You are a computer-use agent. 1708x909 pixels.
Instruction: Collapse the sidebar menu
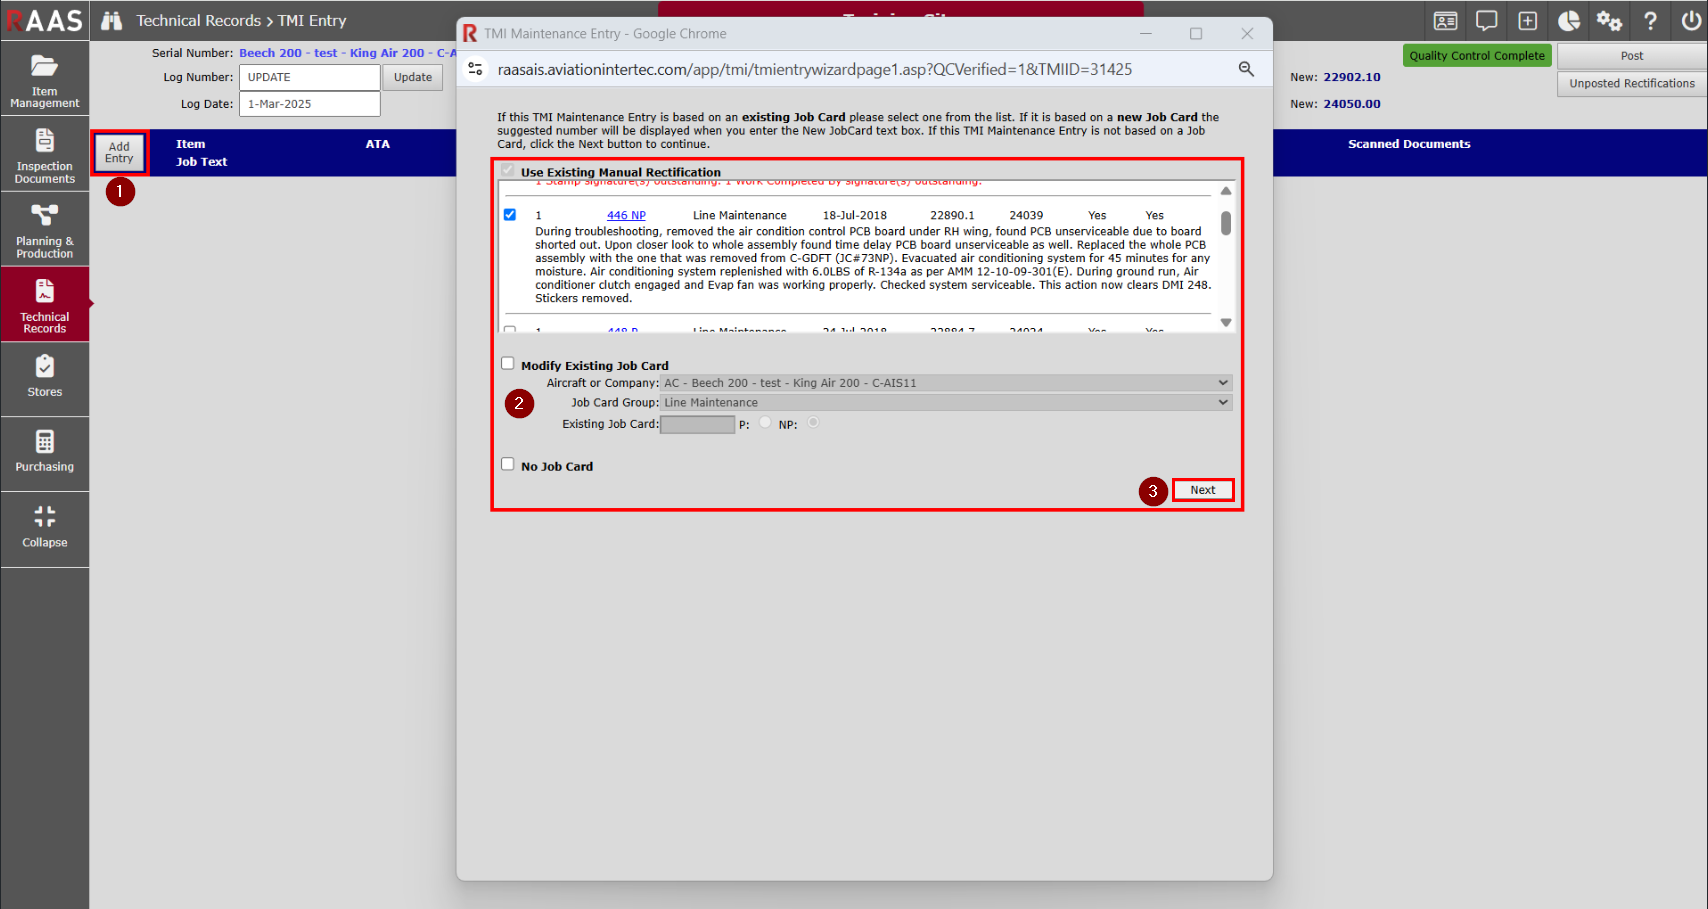pos(44,527)
